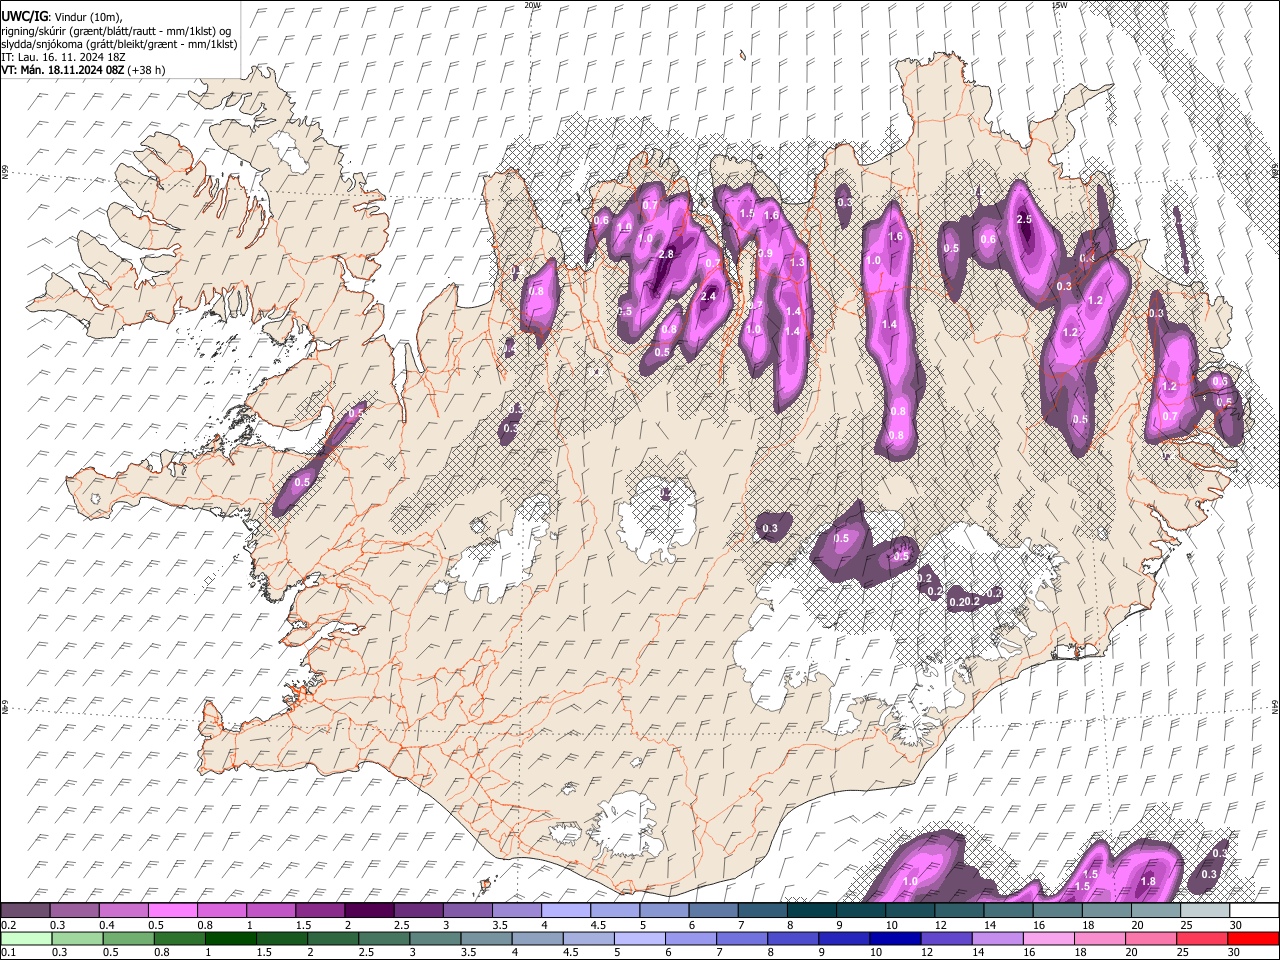1280x960 pixels.
Task: Choose the violet 2.5 swatch in upper legend row
Action: pyautogui.click(x=418, y=910)
